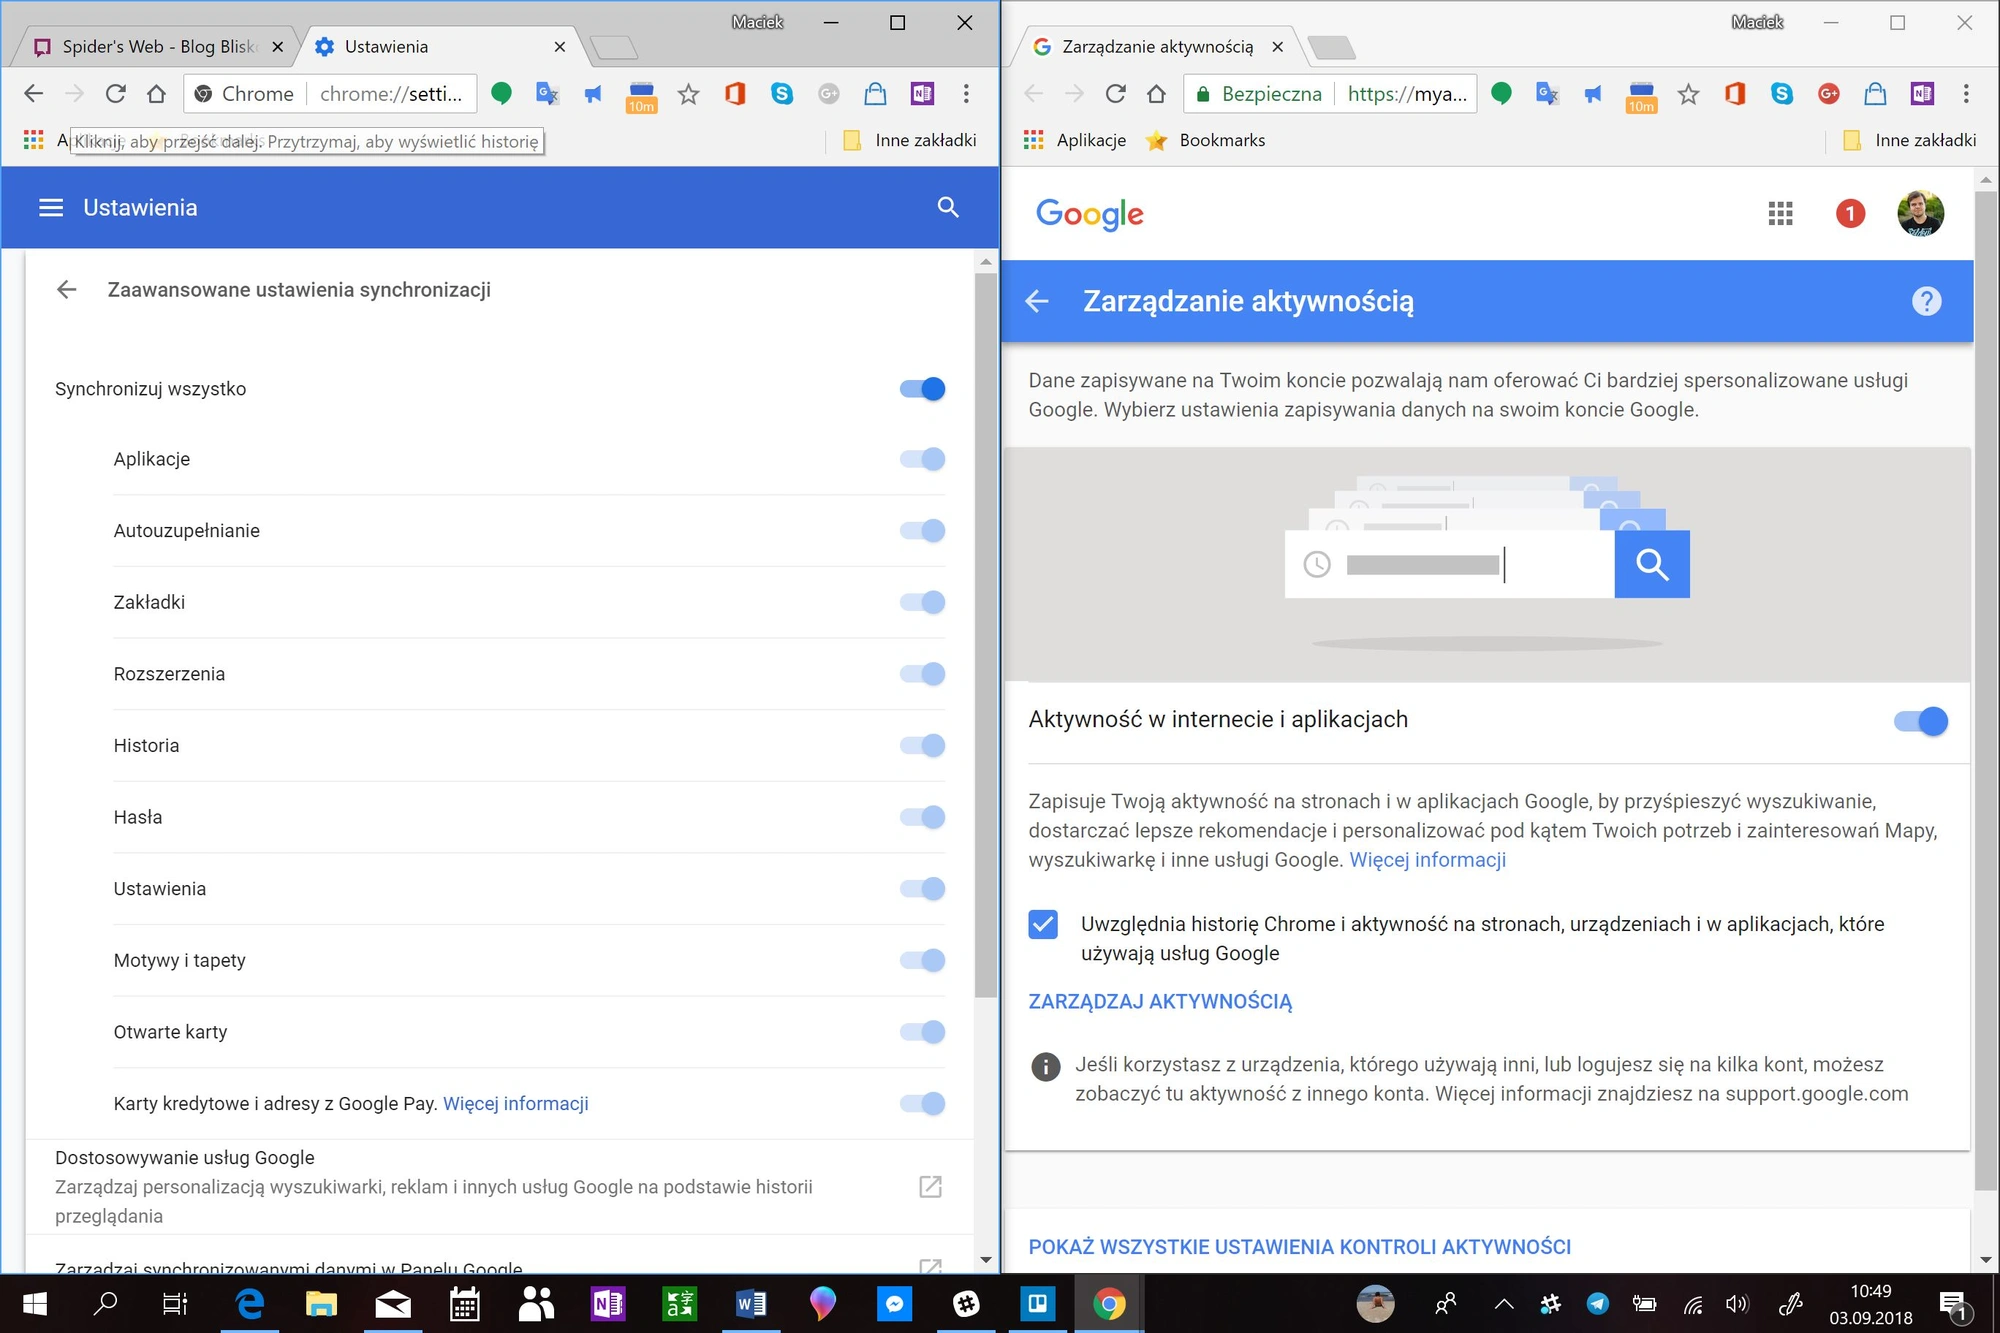Select Zarządzanie aktywnością tab
Image resolution: width=2000 pixels, height=1333 pixels.
[x=1158, y=47]
